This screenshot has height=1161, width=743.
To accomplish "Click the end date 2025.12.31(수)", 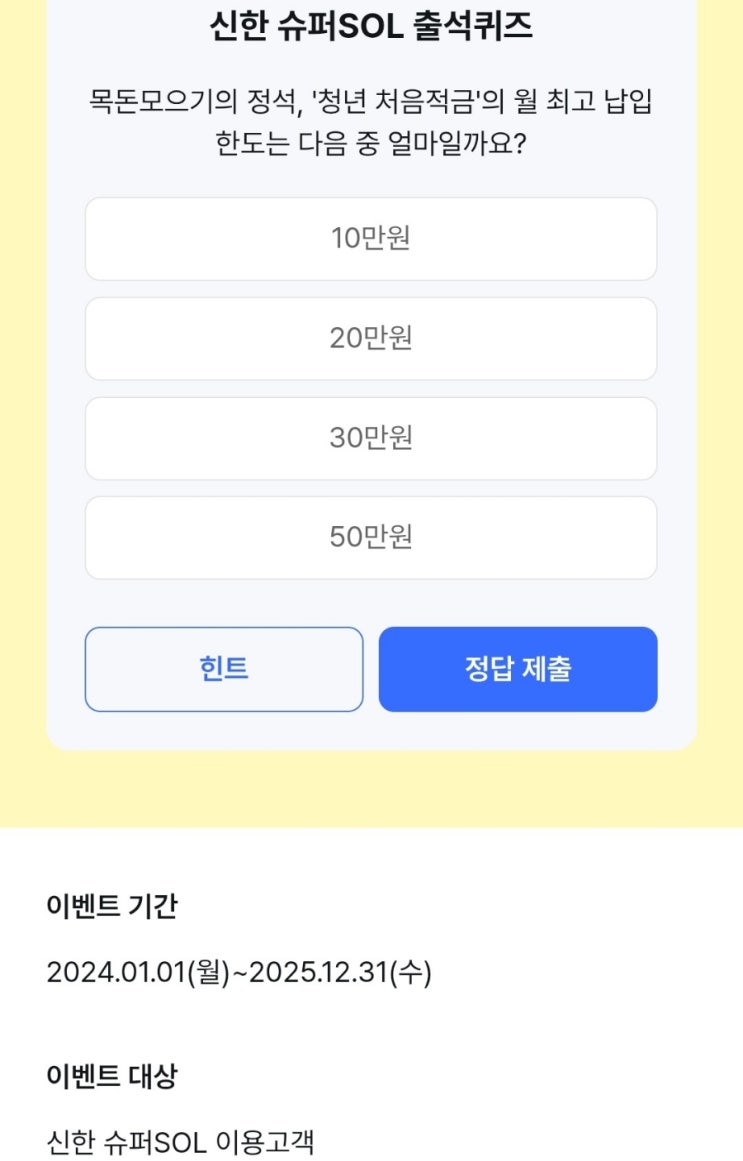I will [x=340, y=972].
